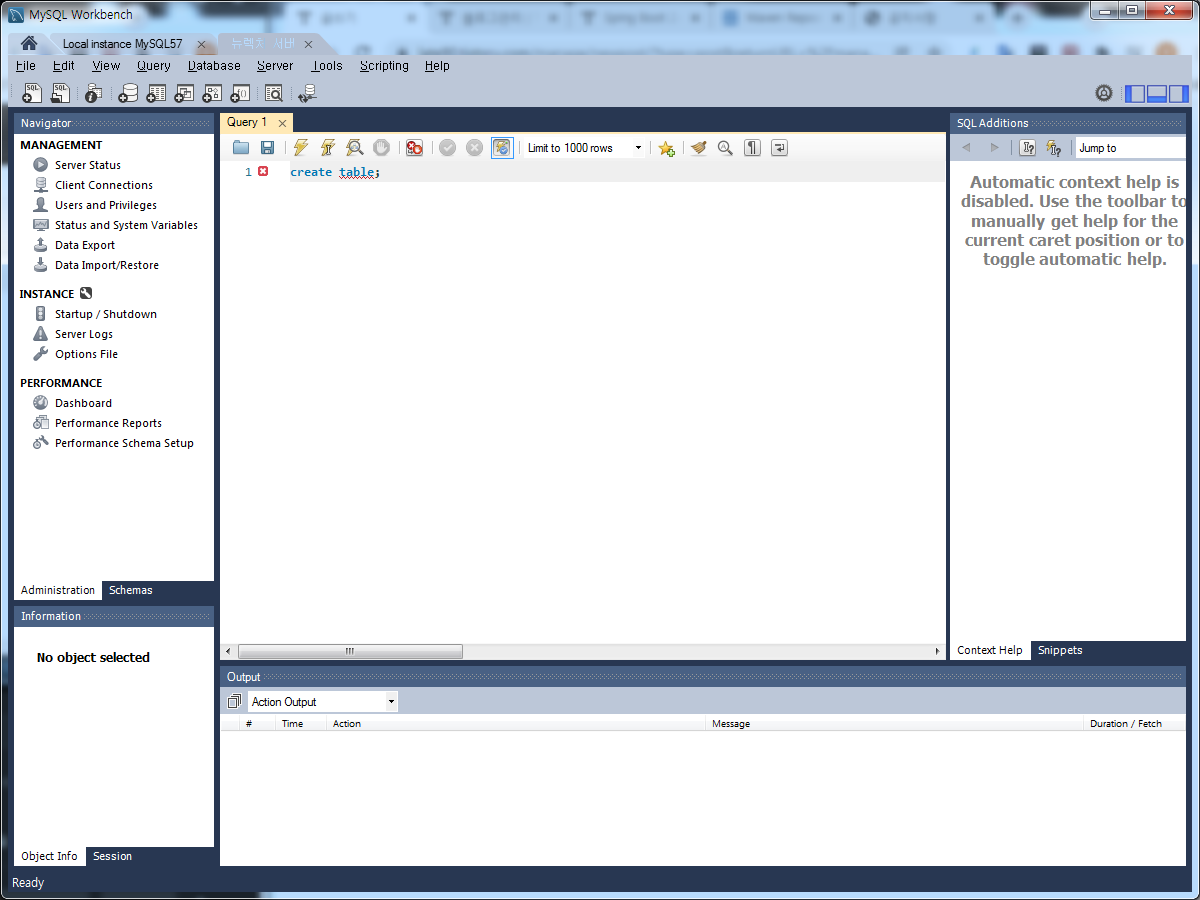Create new stored procedure icon
Image resolution: width=1200 pixels, height=900 pixels.
[212, 93]
